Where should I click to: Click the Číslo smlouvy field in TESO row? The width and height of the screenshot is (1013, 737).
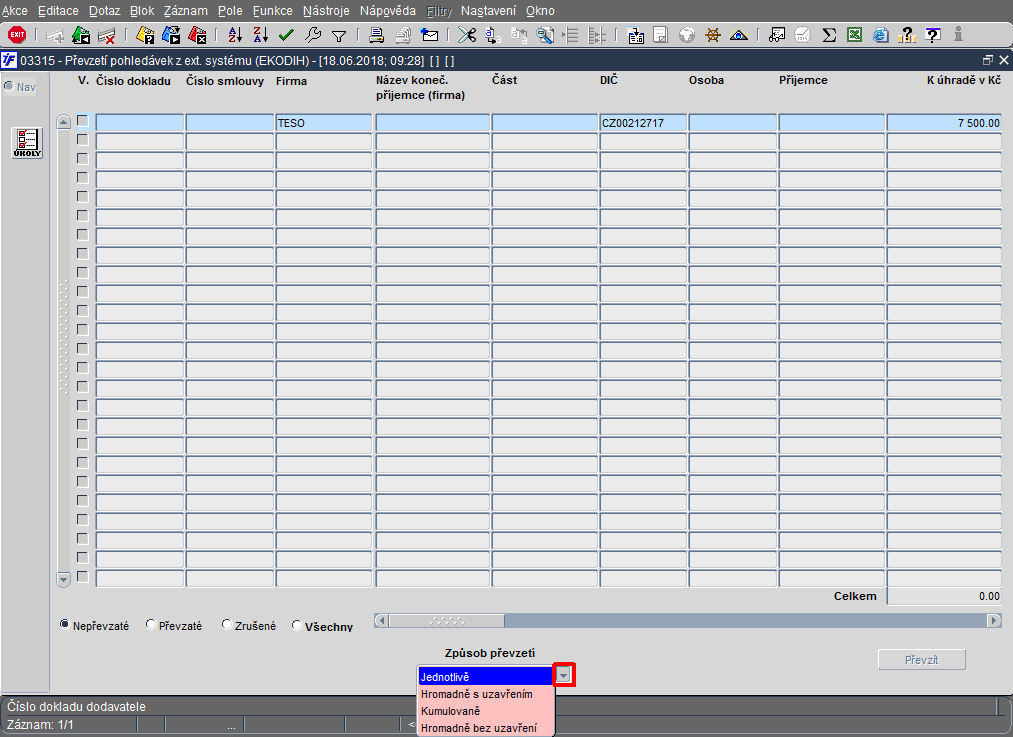click(229, 123)
